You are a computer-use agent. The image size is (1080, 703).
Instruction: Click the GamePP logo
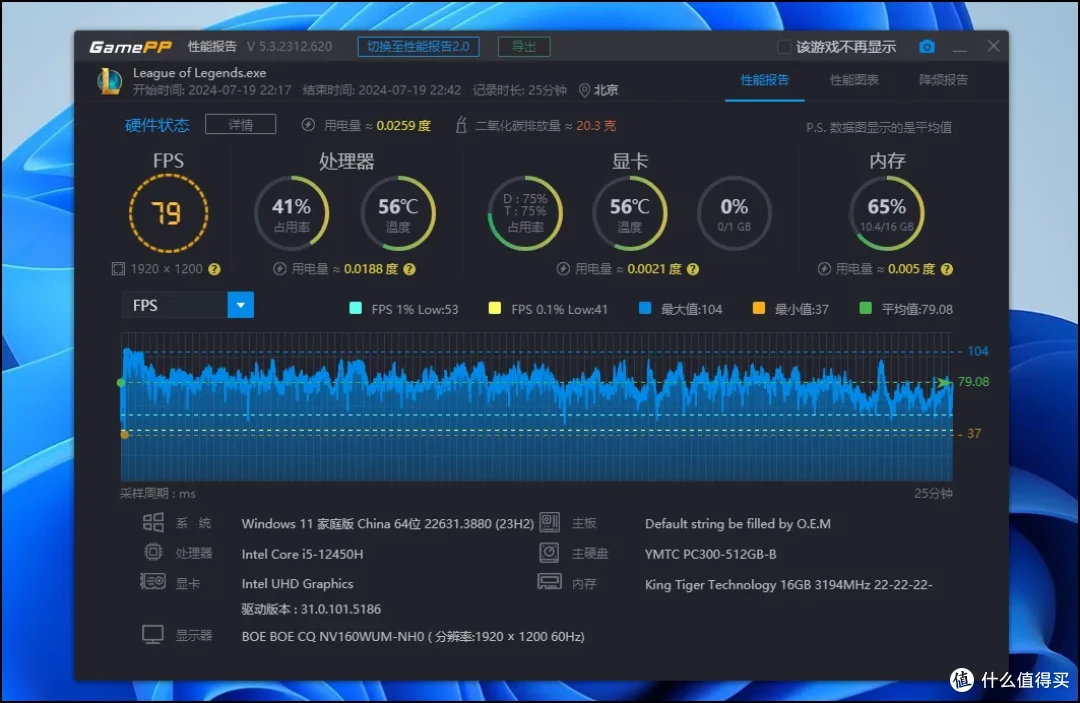click(130, 47)
